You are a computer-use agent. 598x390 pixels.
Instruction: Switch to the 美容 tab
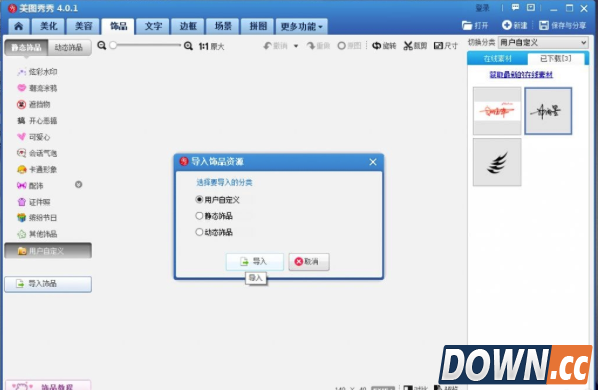click(84, 26)
